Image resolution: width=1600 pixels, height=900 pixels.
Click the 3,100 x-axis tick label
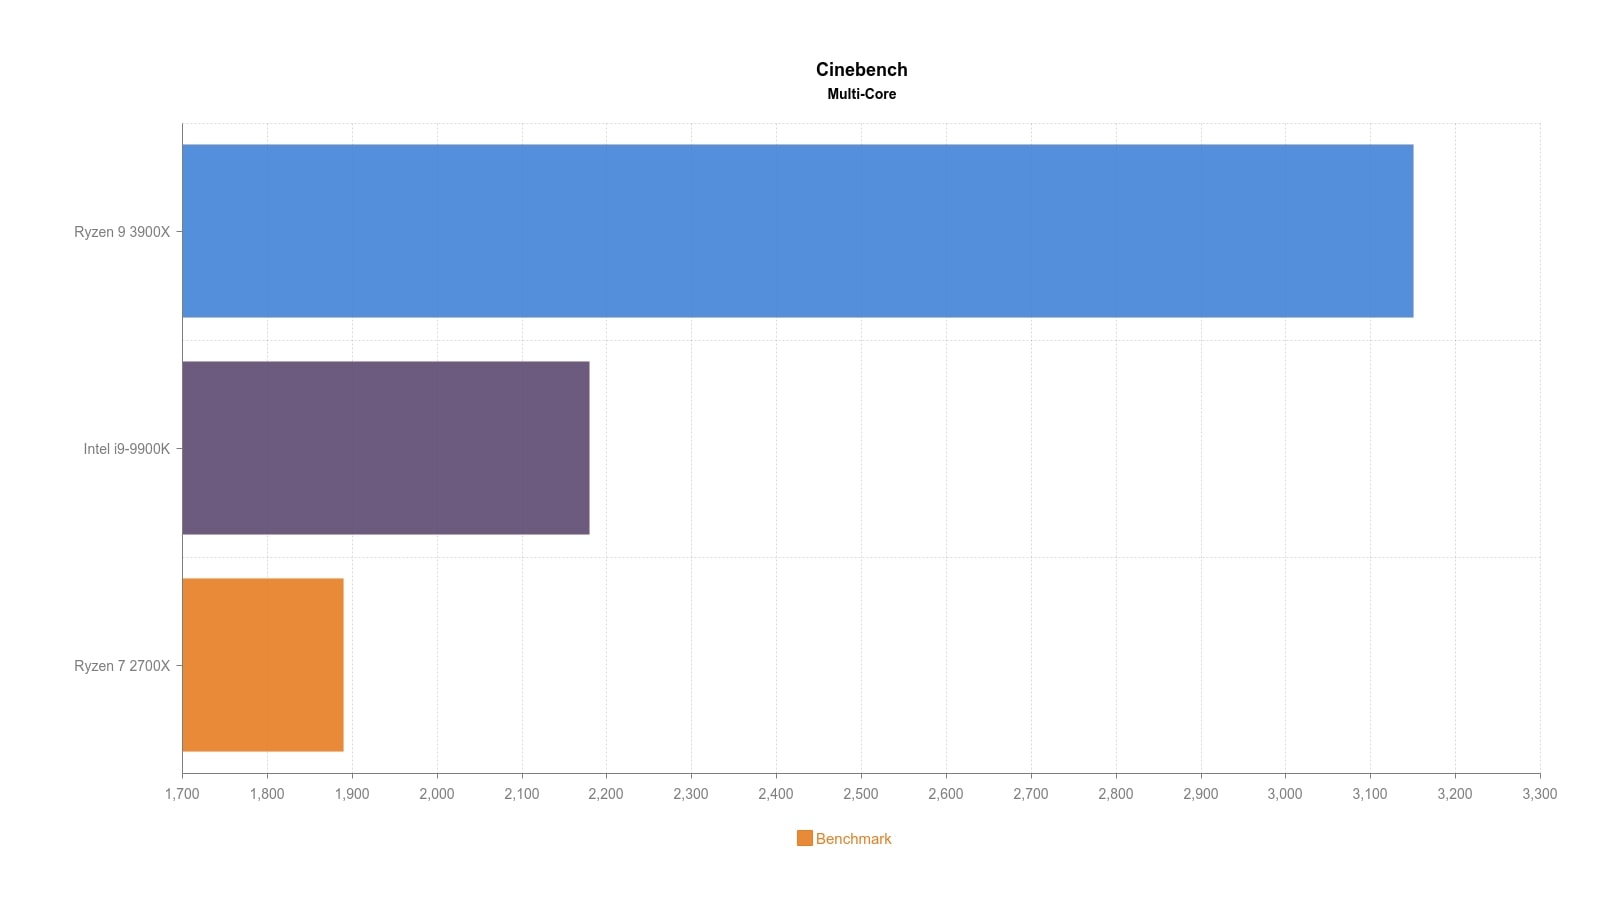point(1370,794)
